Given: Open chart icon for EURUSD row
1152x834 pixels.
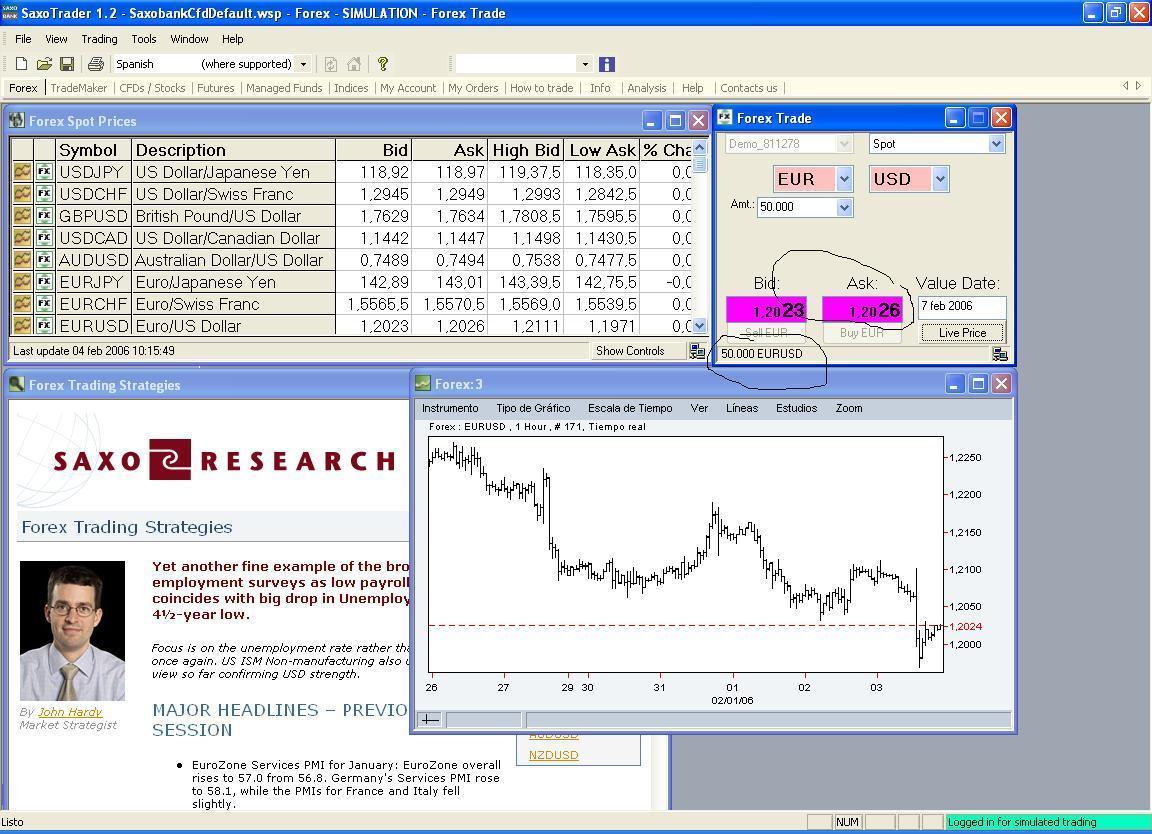Looking at the screenshot, I should (22, 325).
